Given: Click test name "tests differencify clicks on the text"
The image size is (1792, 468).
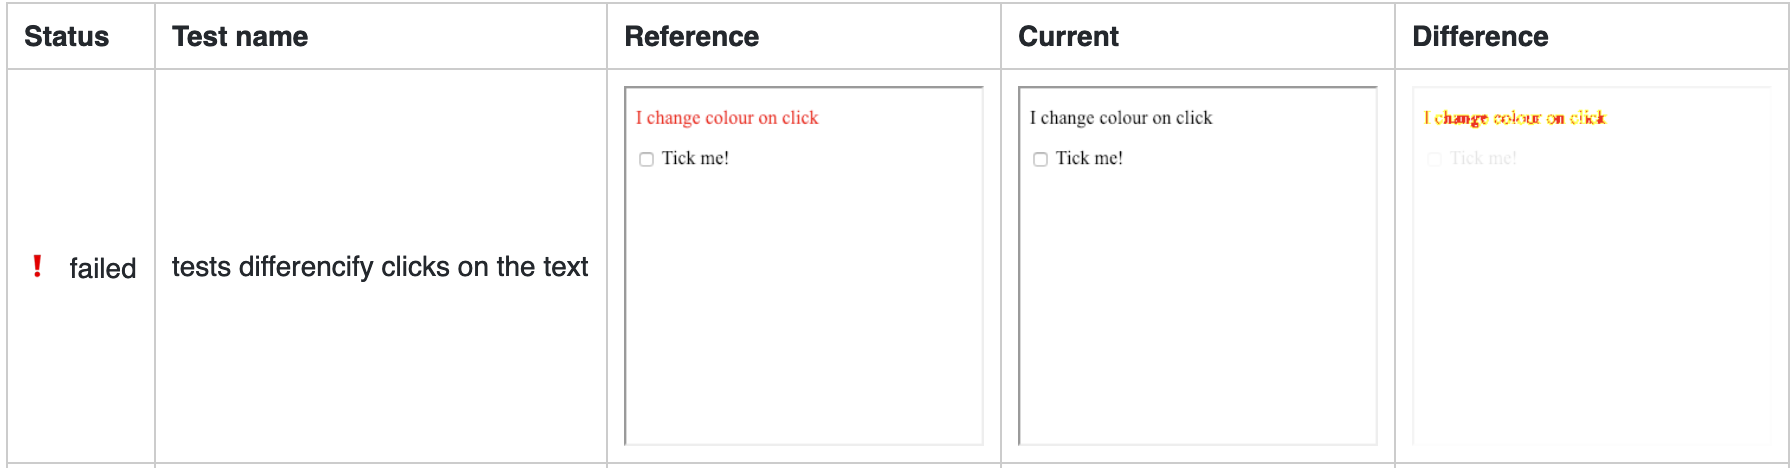Looking at the screenshot, I should coord(380,267).
